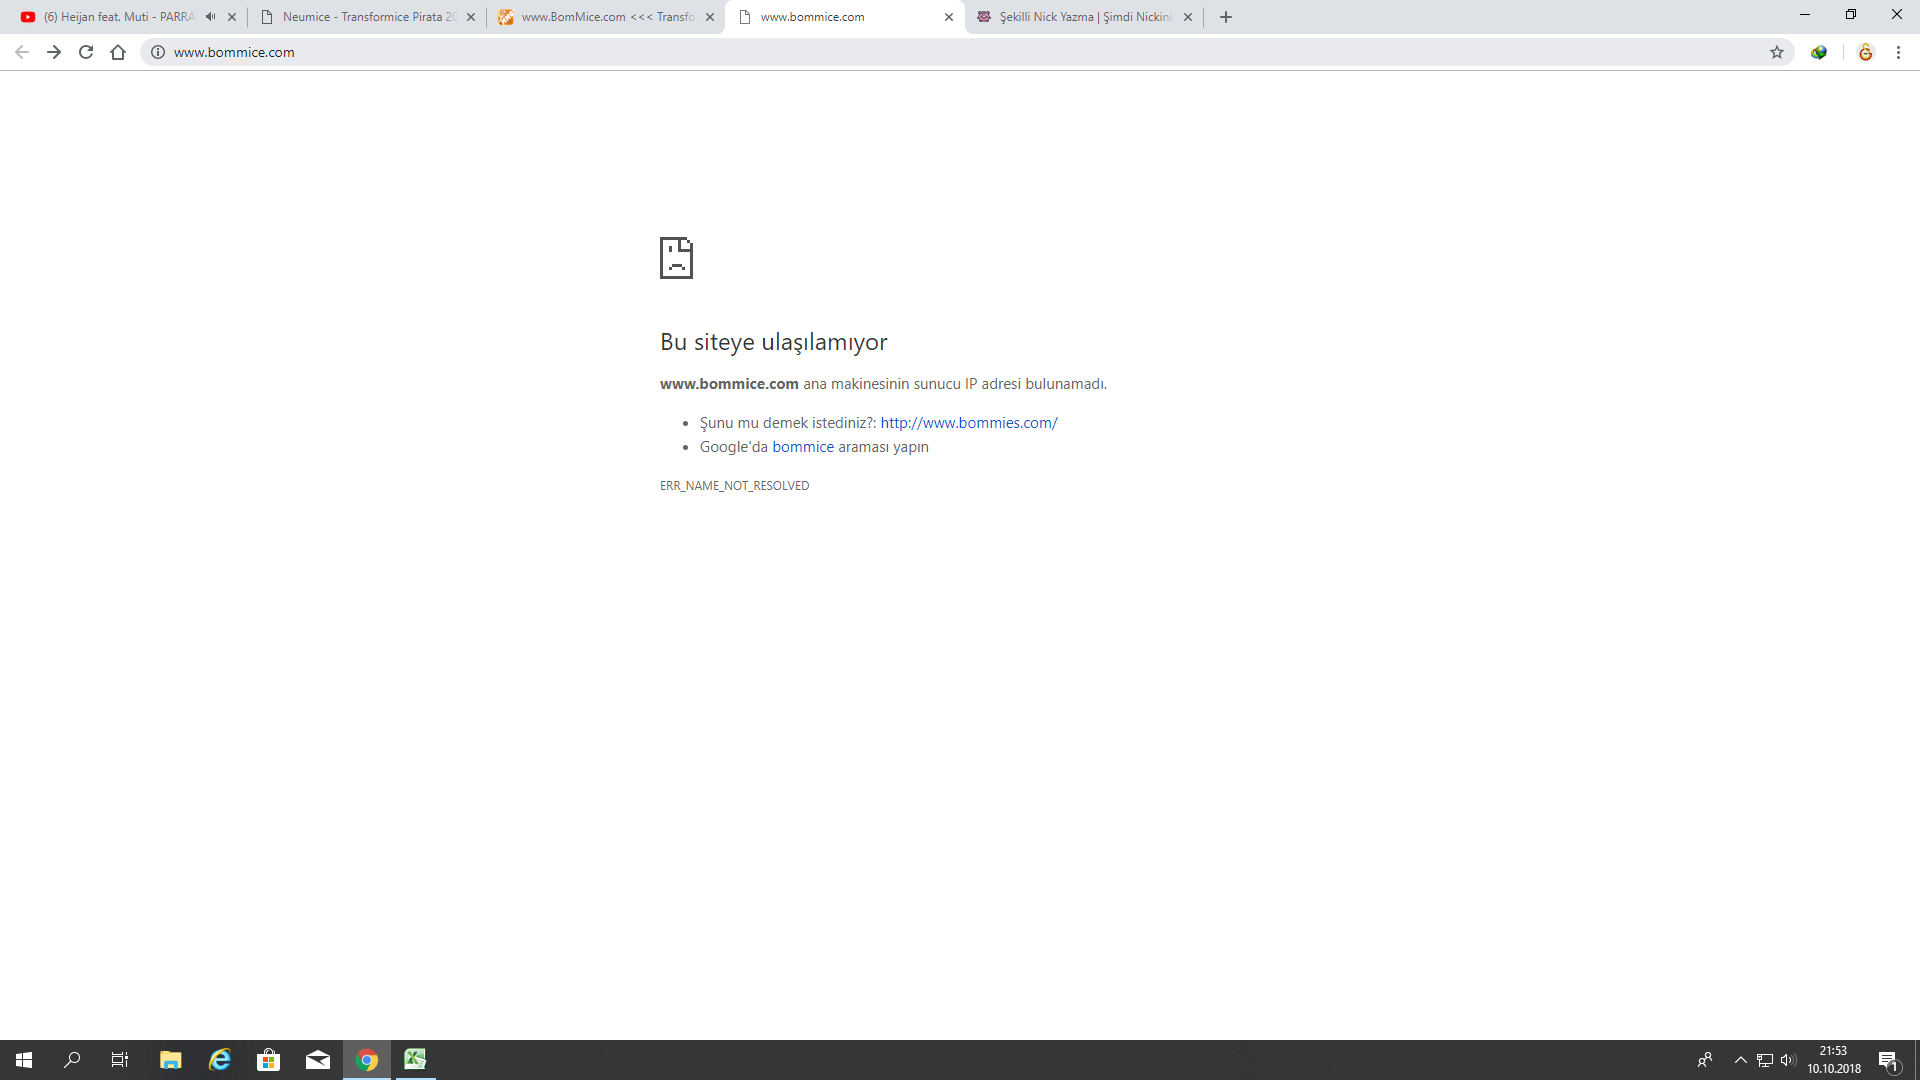The image size is (1920, 1080).
Task: Click the address bar showing www.bommice.com
Action: (966, 52)
